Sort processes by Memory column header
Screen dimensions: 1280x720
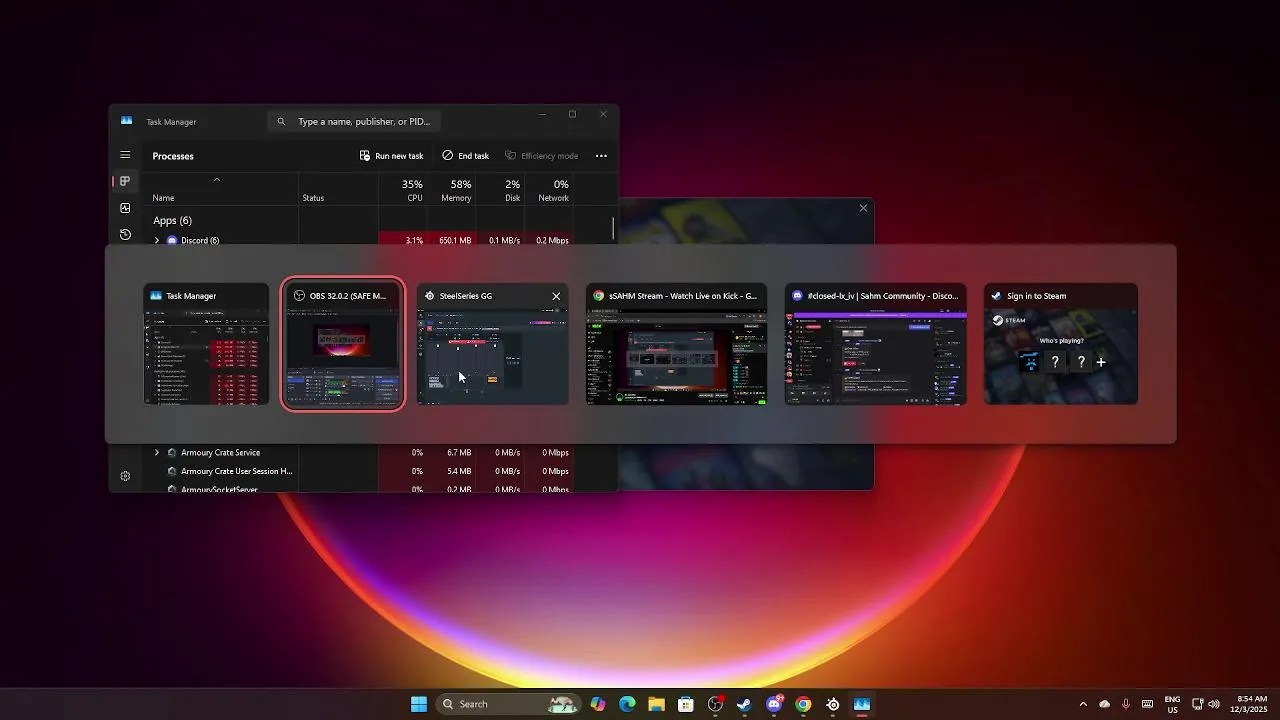(x=452, y=189)
